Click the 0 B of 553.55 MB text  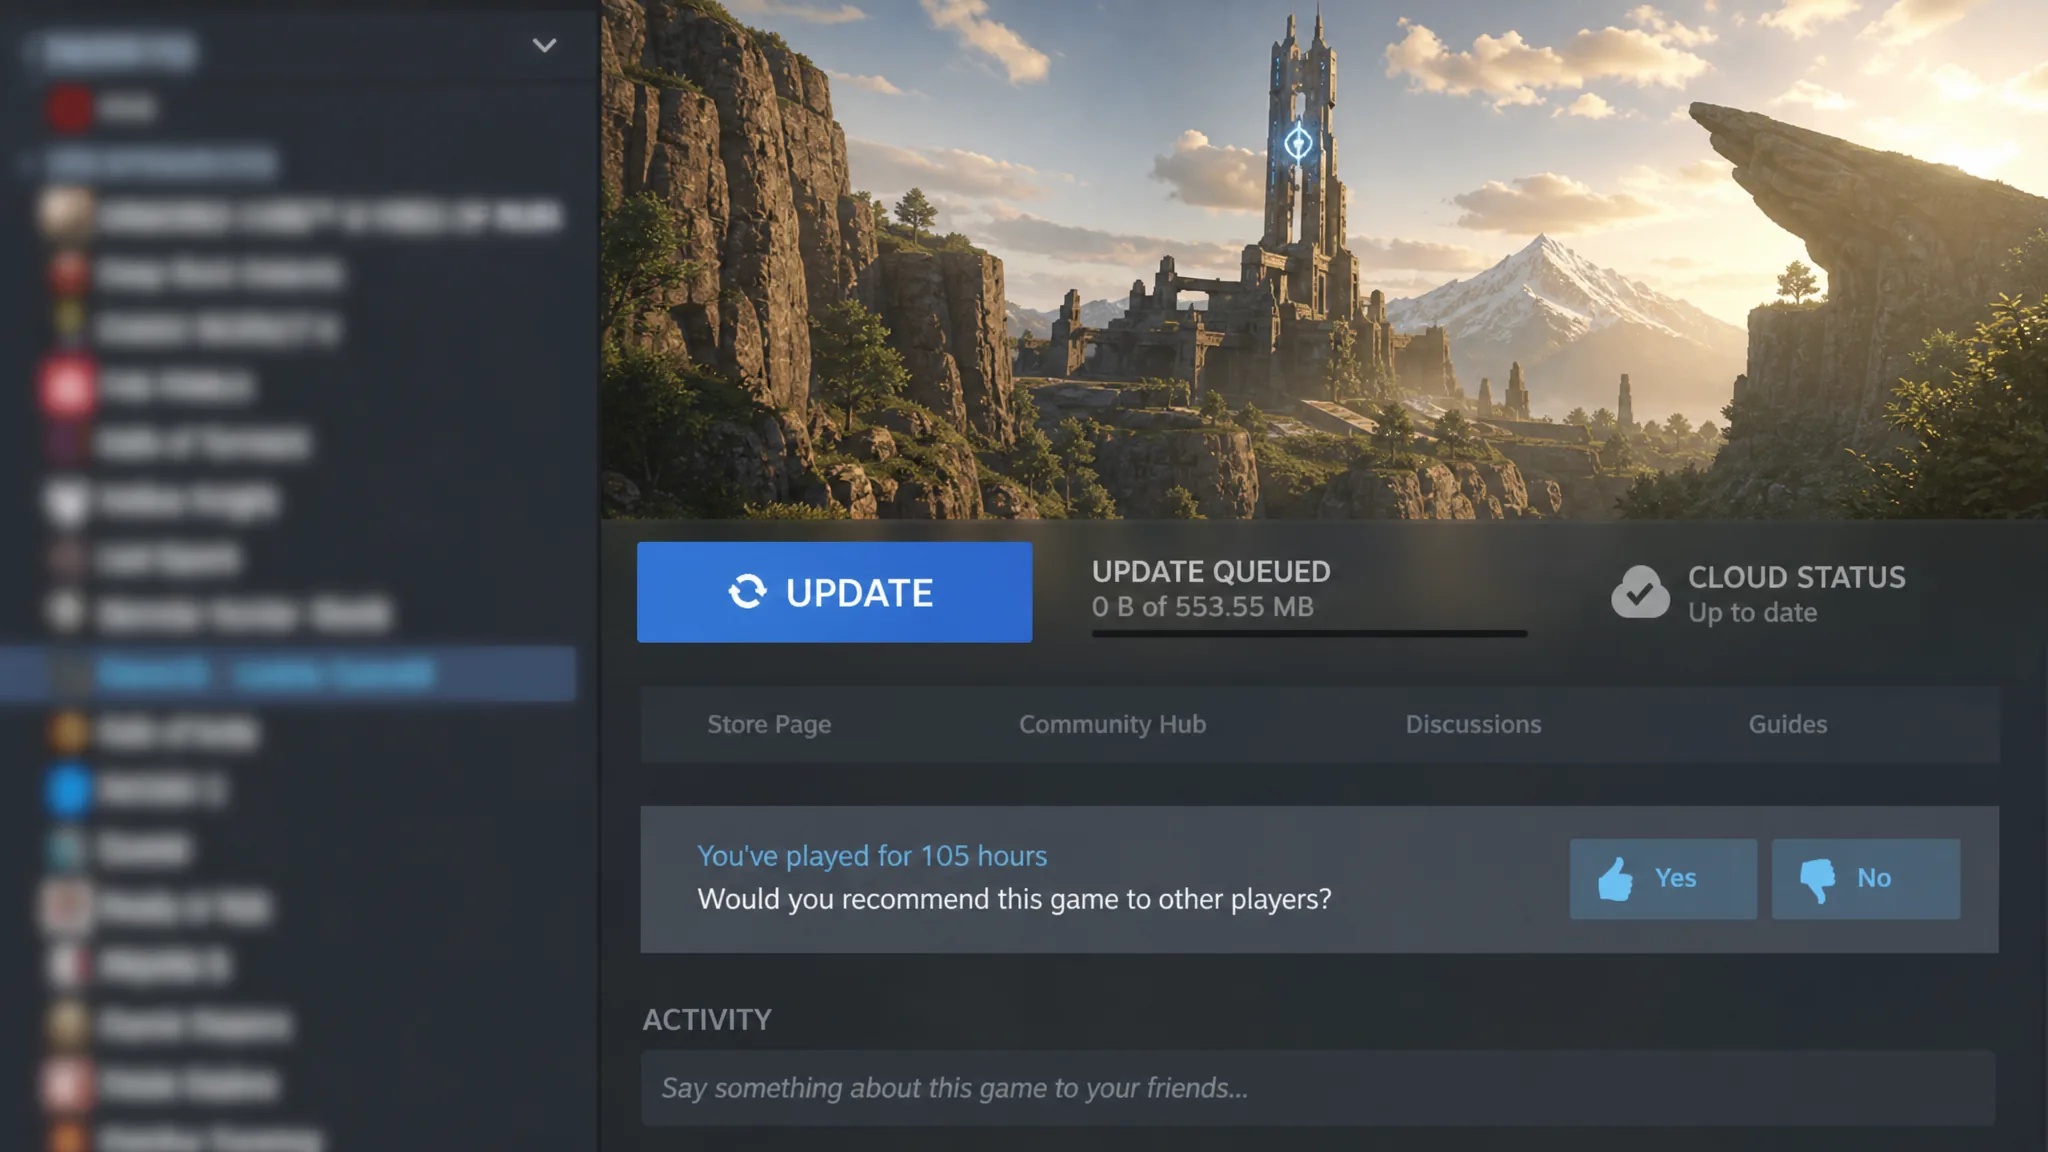tap(1203, 607)
